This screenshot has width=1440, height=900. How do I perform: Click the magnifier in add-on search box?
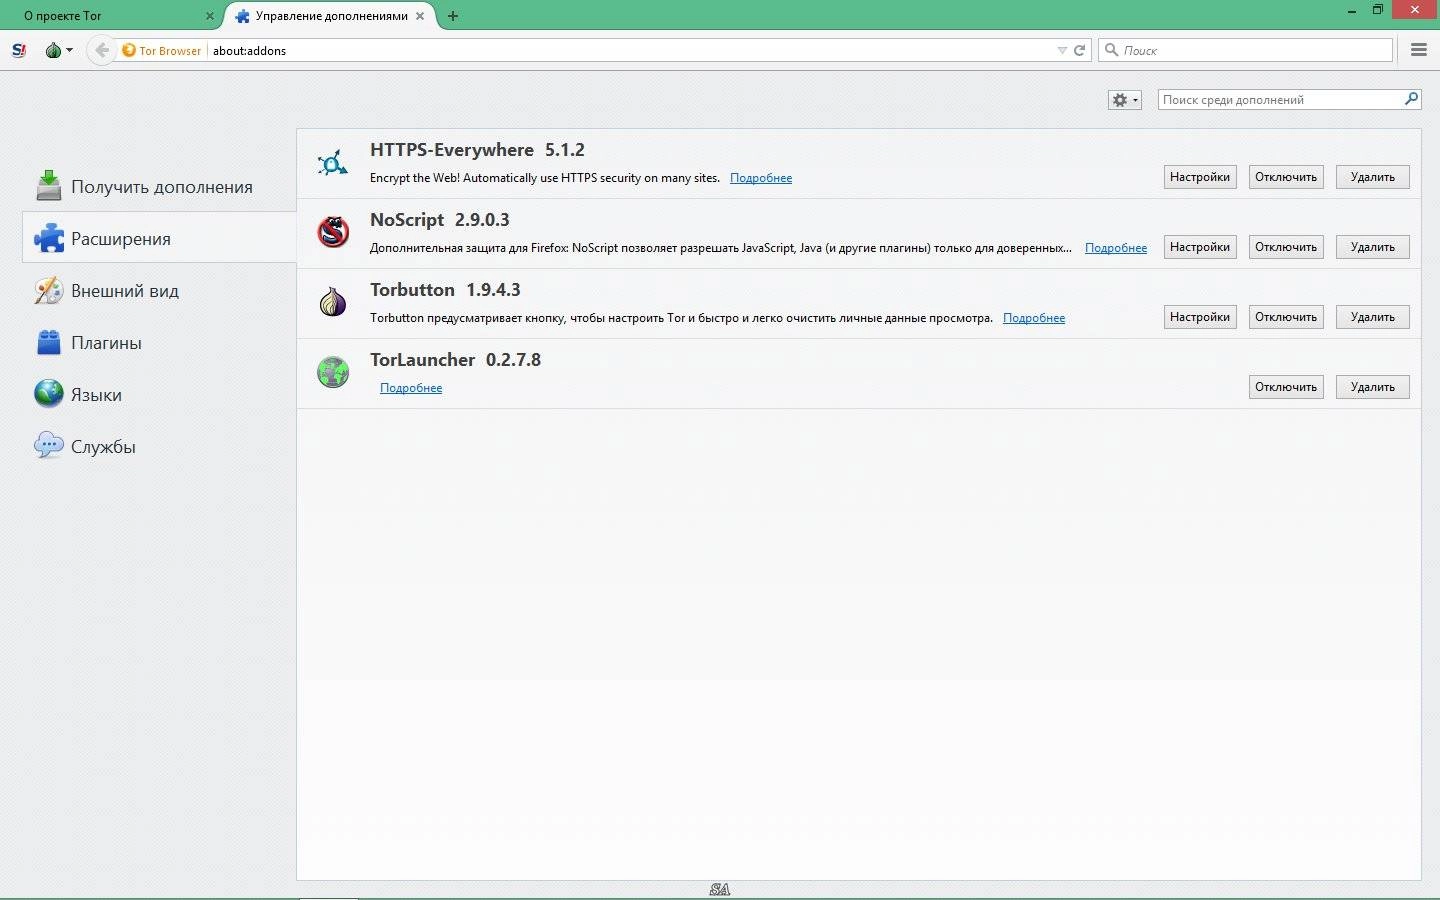coord(1411,99)
